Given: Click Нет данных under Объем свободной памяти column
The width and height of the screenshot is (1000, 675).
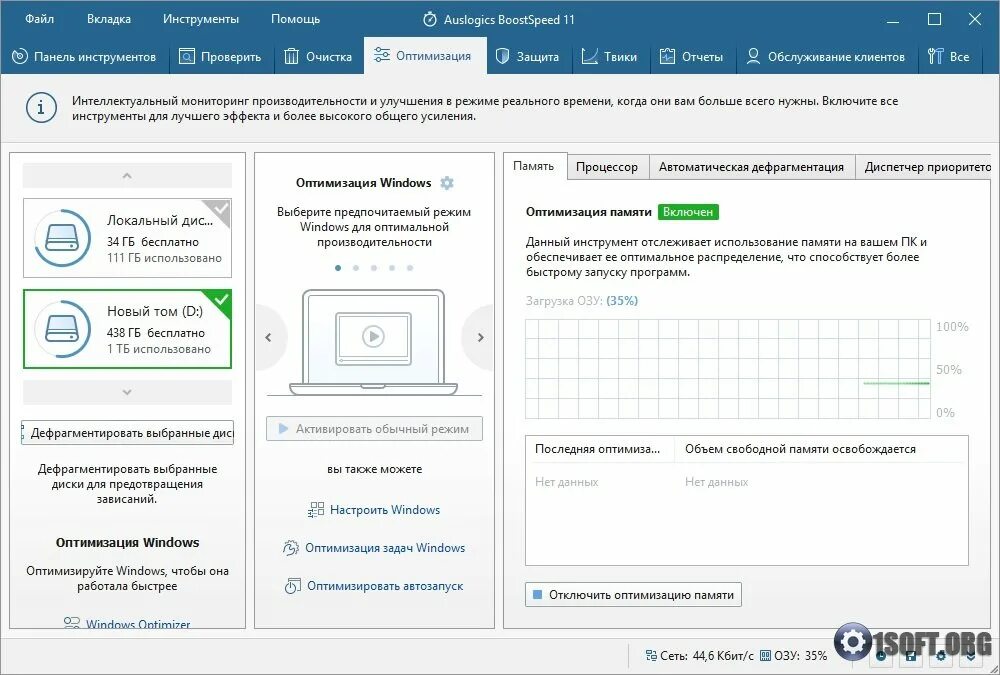Looking at the screenshot, I should (x=716, y=482).
